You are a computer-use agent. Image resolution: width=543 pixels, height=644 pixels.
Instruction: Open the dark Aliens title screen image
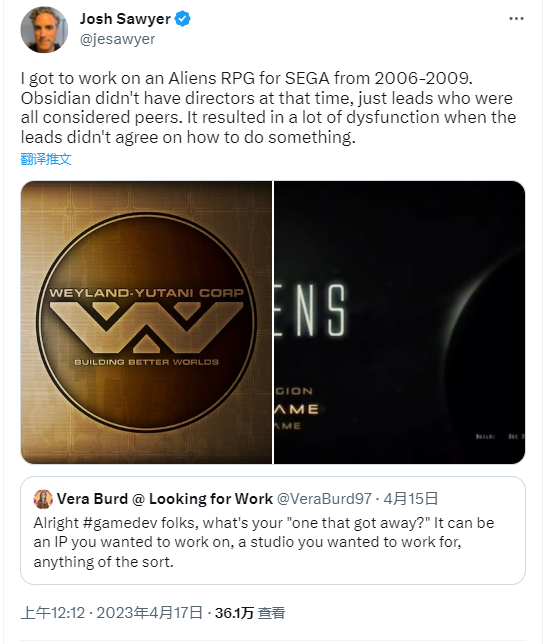399,322
